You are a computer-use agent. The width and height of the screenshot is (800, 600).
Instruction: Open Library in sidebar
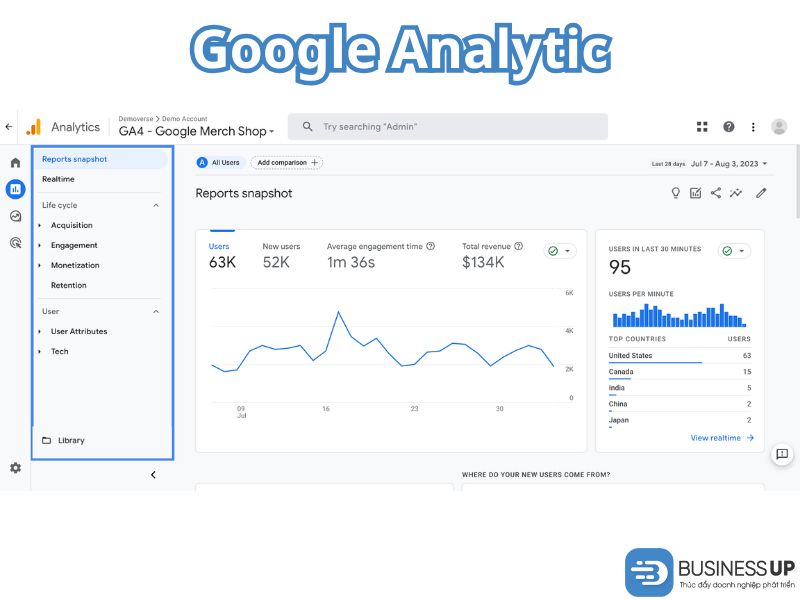(63, 440)
